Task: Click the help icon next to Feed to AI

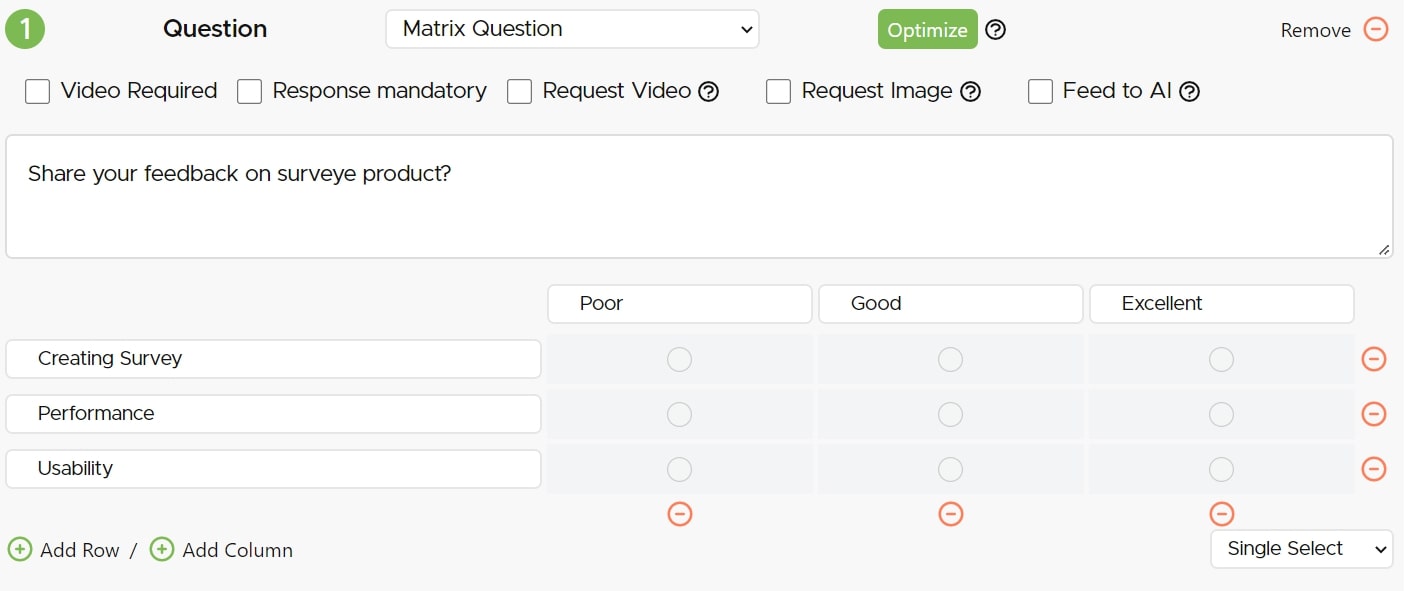Action: click(1189, 92)
